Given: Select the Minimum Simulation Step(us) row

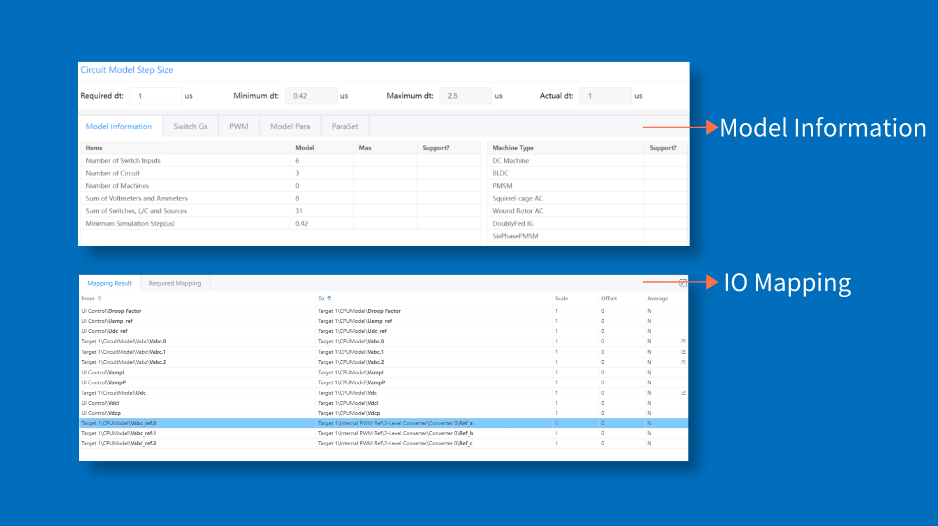Looking at the screenshot, I should coord(281,223).
